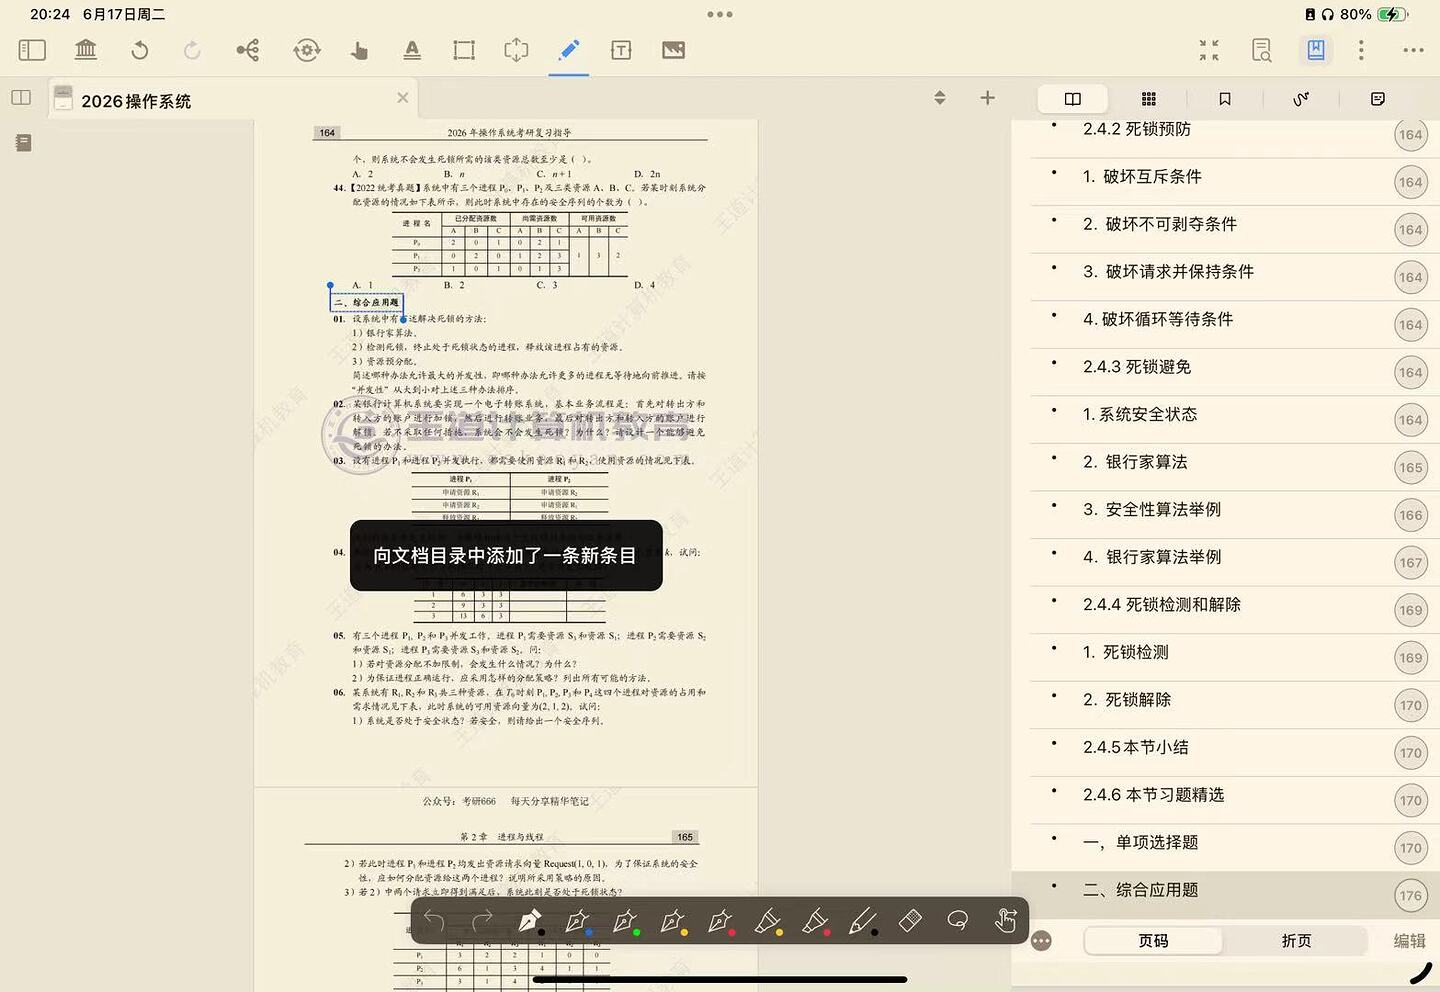This screenshot has height=992, width=1440.
Task: Open the sync settings gear icon
Action: 307,50
